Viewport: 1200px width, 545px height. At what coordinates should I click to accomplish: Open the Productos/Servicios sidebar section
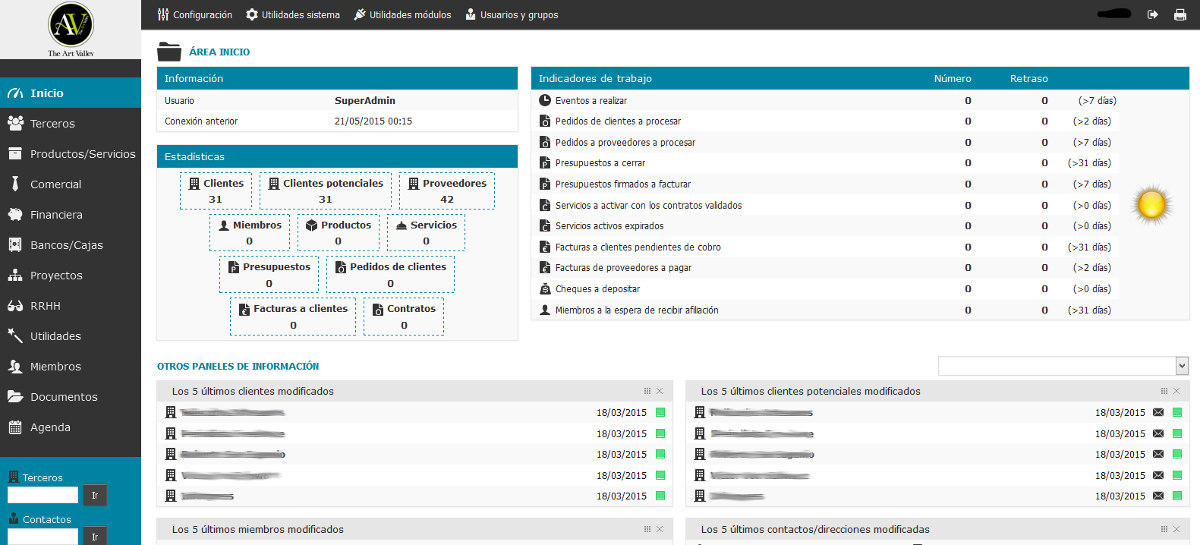click(70, 154)
